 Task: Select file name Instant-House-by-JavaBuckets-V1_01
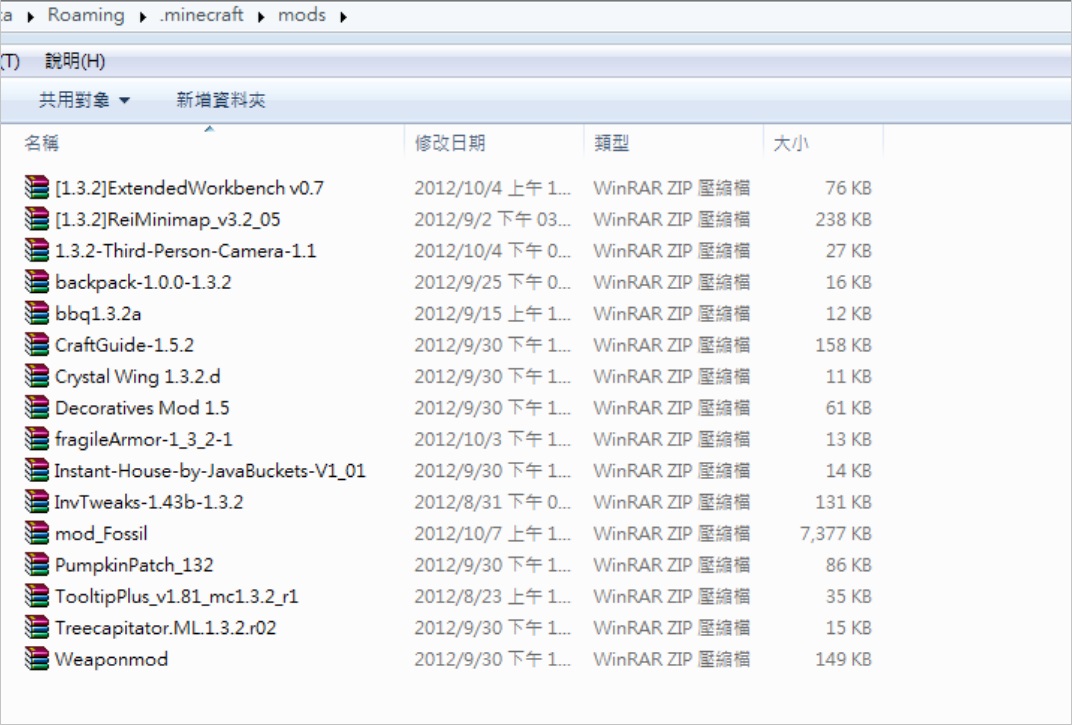pyautogui.click(x=210, y=471)
